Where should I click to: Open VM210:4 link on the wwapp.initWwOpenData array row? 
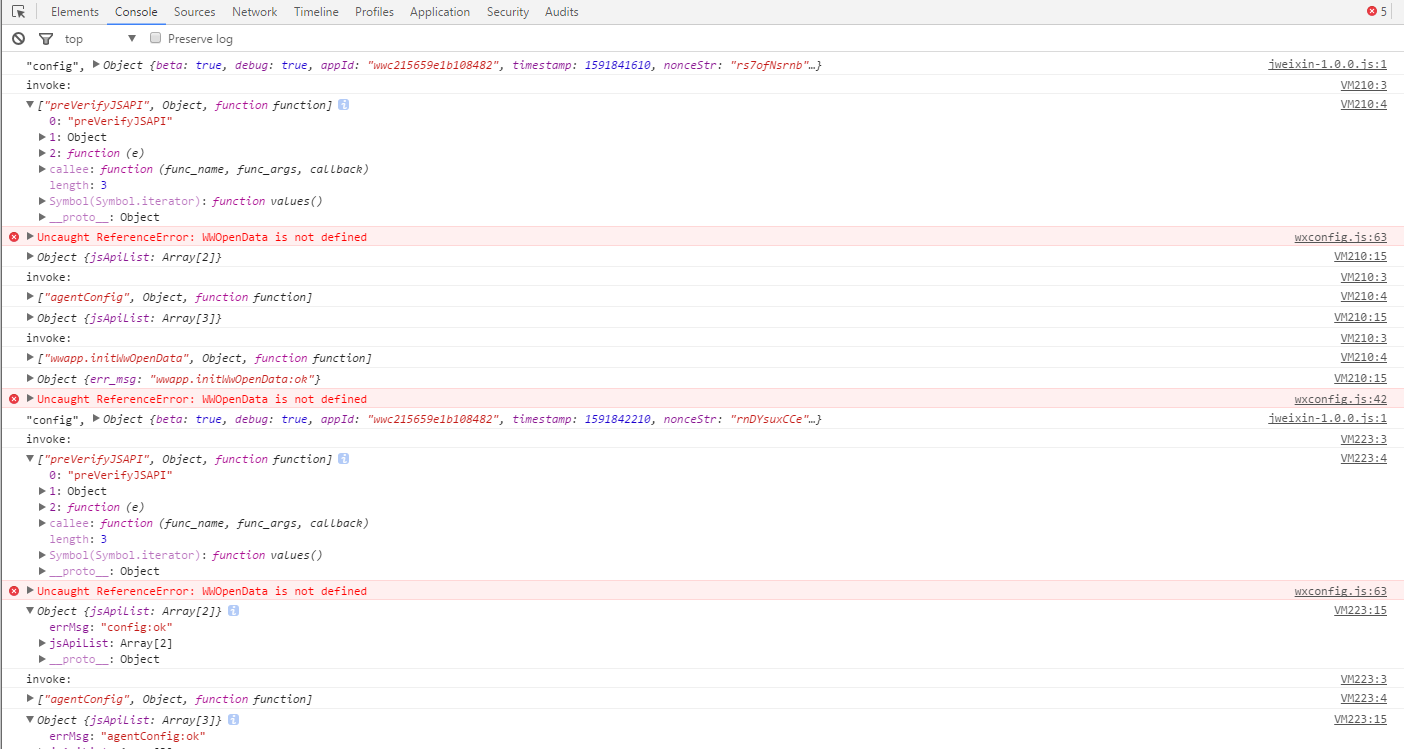[1364, 358]
